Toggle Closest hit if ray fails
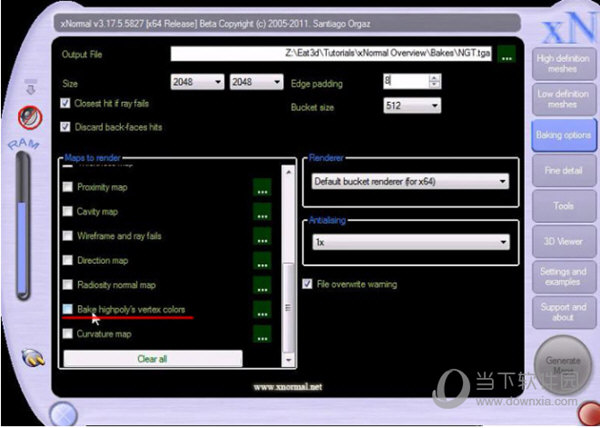Viewport: 600px width, 428px height. click(x=65, y=103)
